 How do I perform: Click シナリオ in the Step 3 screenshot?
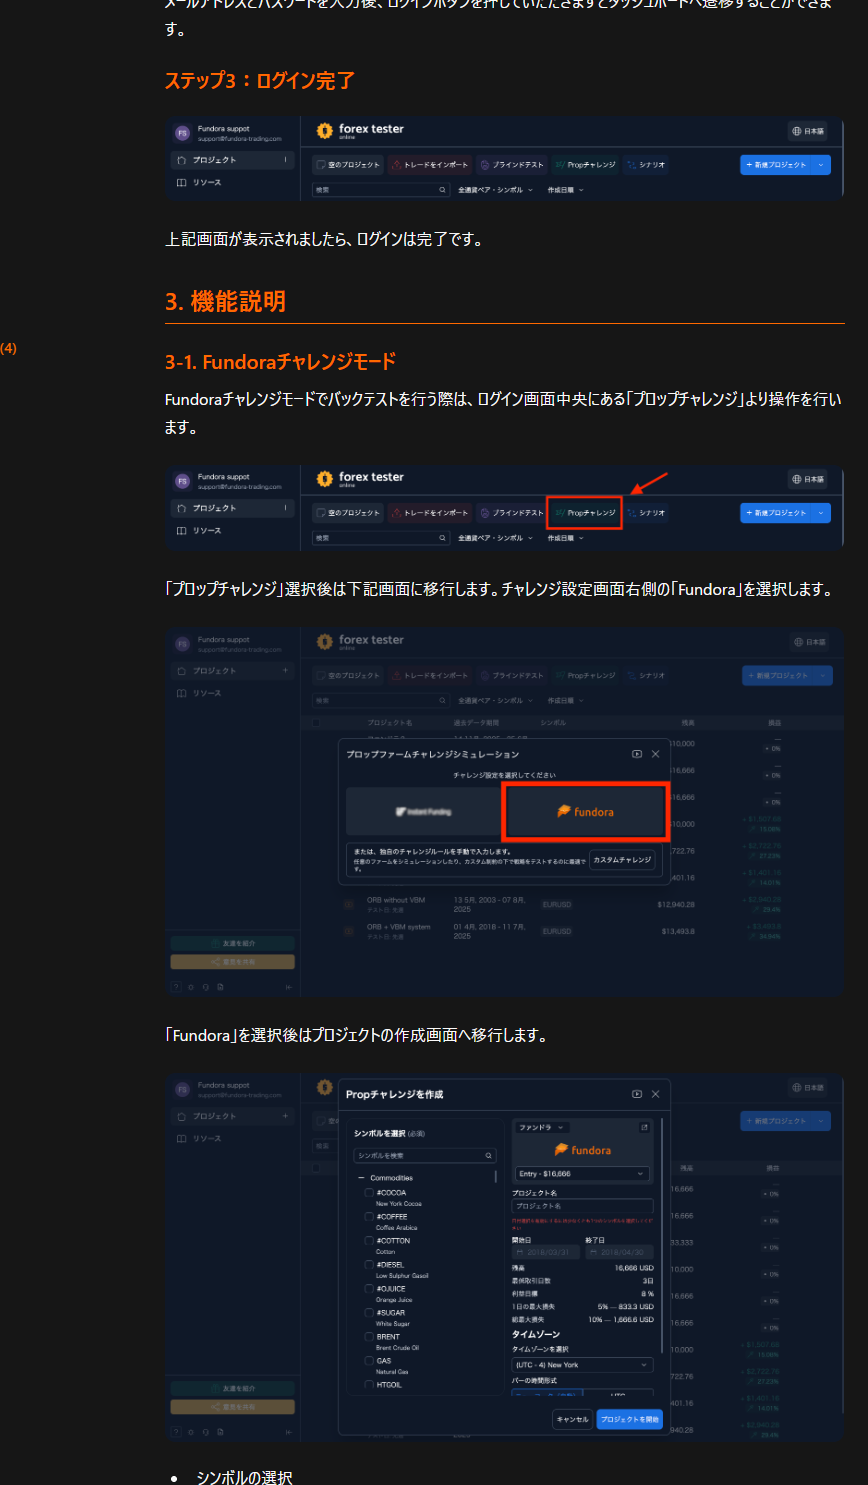click(x=646, y=165)
